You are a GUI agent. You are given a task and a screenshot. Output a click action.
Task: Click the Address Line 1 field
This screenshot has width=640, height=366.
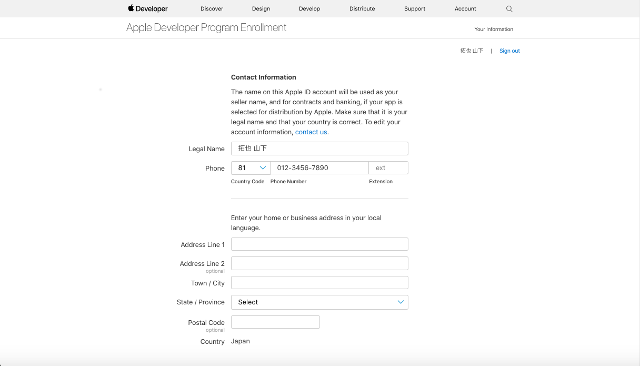tap(320, 244)
